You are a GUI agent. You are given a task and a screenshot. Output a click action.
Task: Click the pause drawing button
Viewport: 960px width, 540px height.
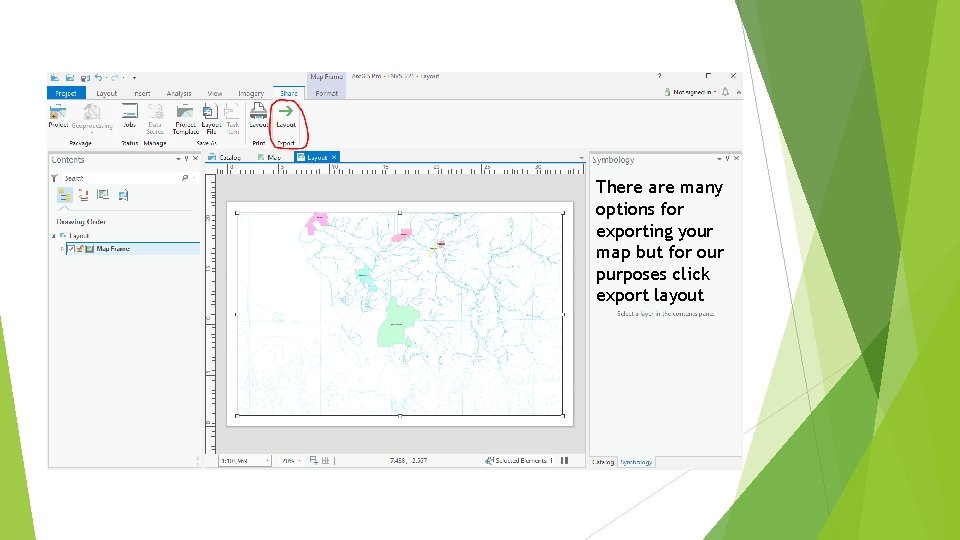(564, 460)
